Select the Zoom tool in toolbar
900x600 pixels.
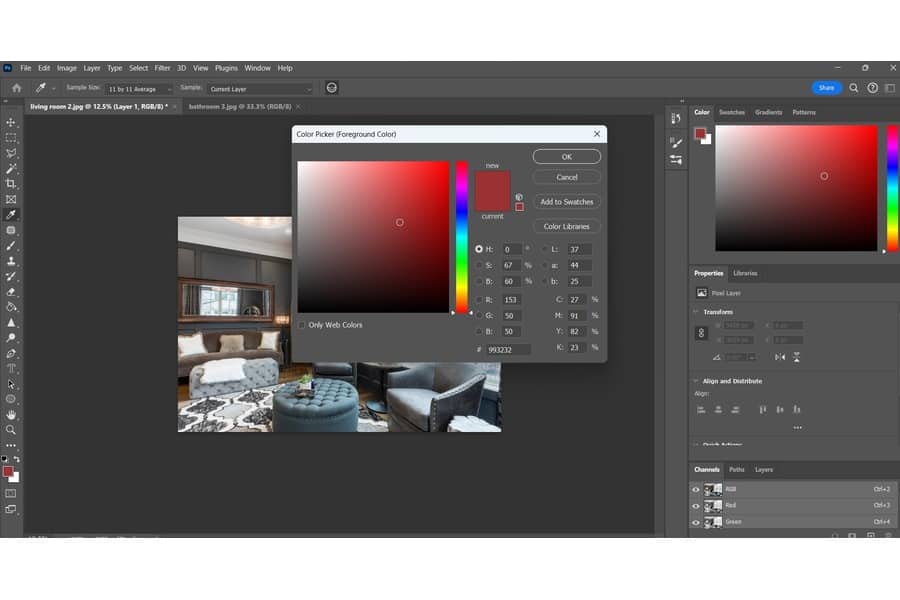[11, 429]
